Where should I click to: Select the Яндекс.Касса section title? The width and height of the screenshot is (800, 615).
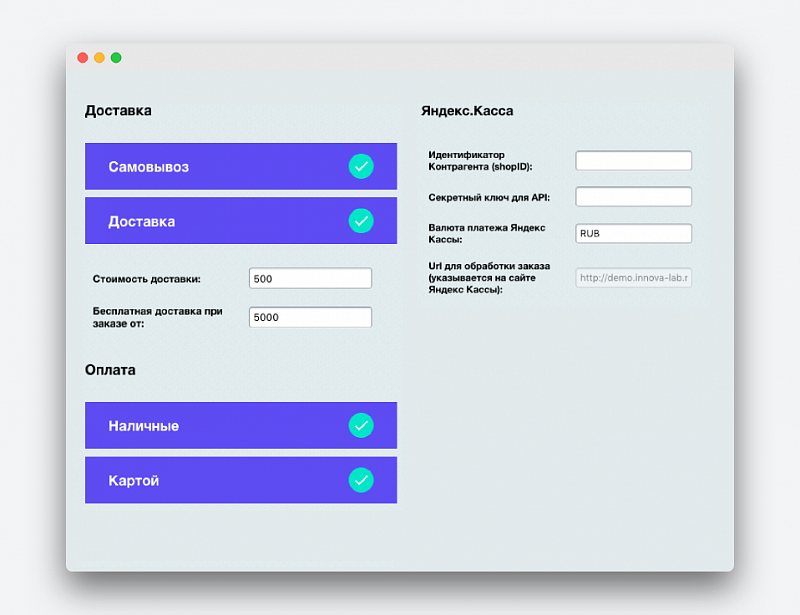tap(468, 111)
